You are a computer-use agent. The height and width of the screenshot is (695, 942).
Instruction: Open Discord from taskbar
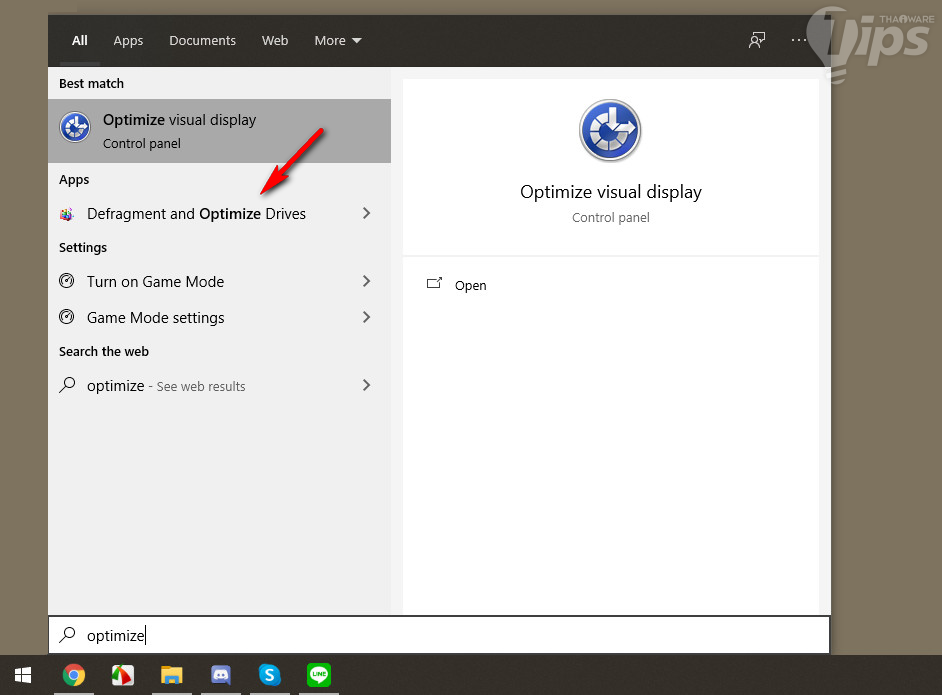click(221, 675)
